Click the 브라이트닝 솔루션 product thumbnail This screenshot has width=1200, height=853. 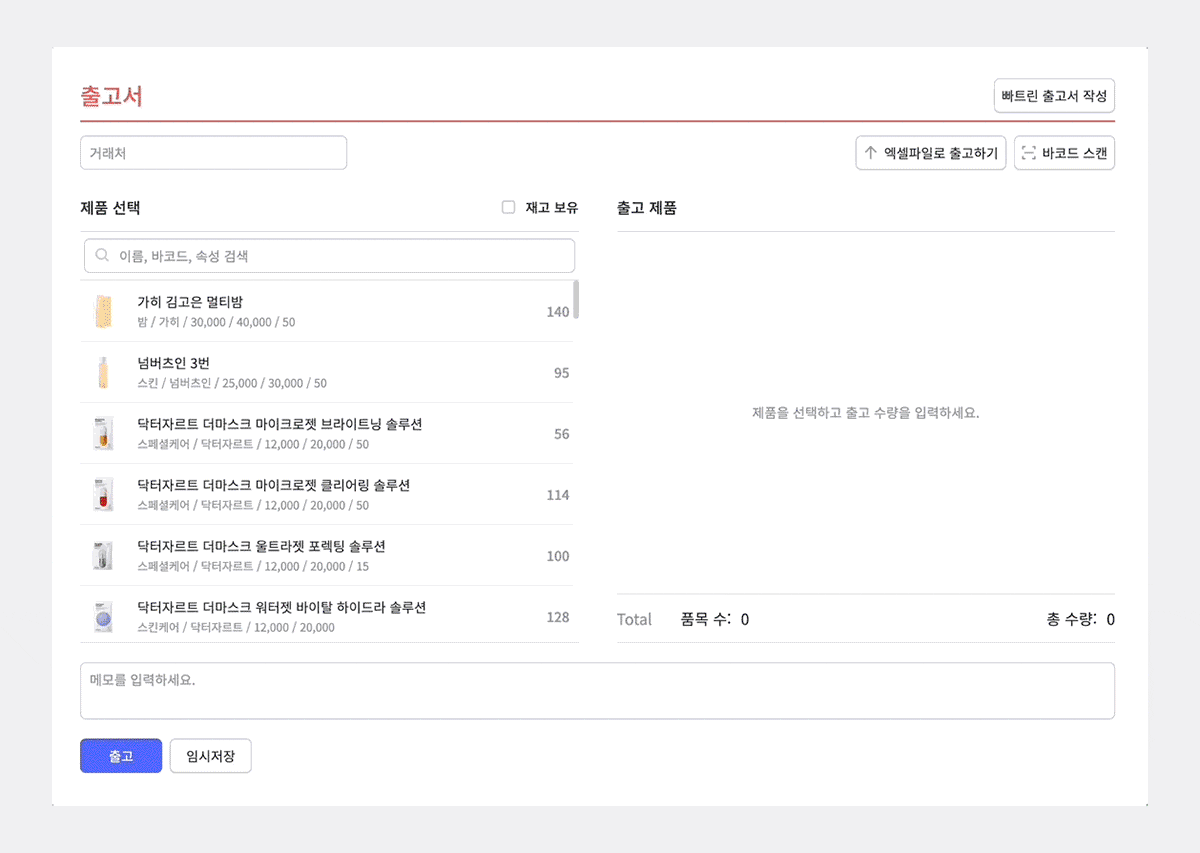tap(102, 433)
